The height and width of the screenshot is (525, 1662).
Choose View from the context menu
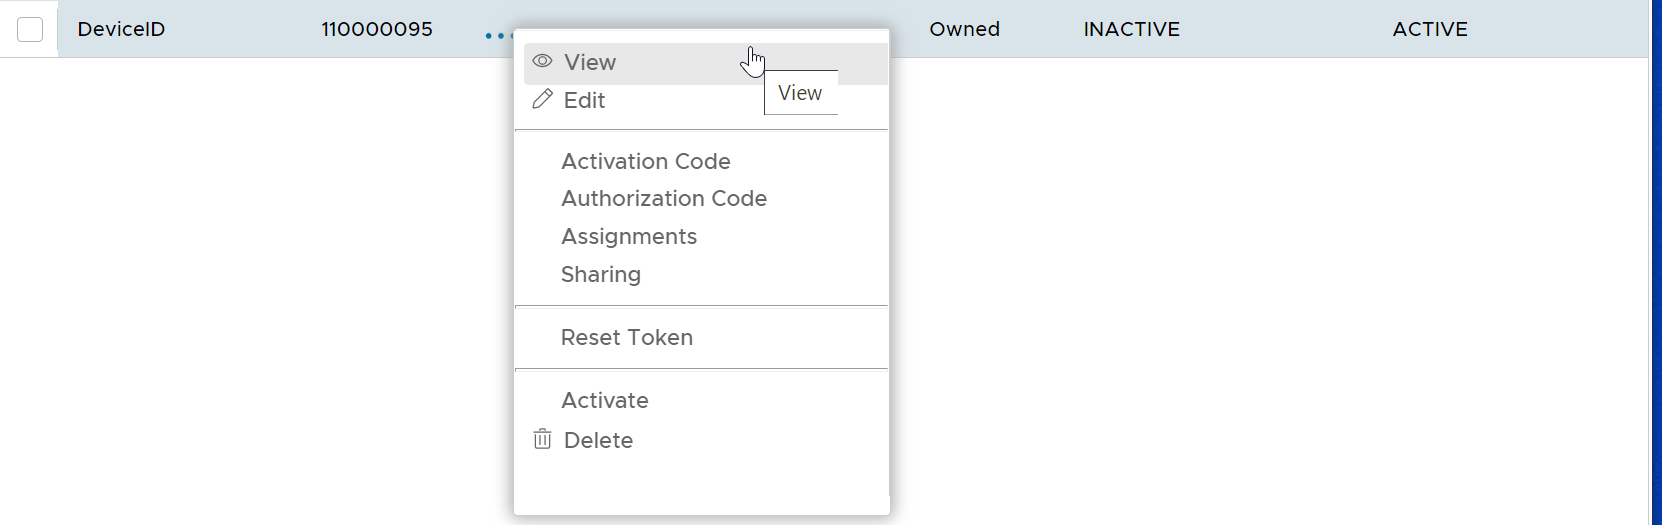coord(590,63)
